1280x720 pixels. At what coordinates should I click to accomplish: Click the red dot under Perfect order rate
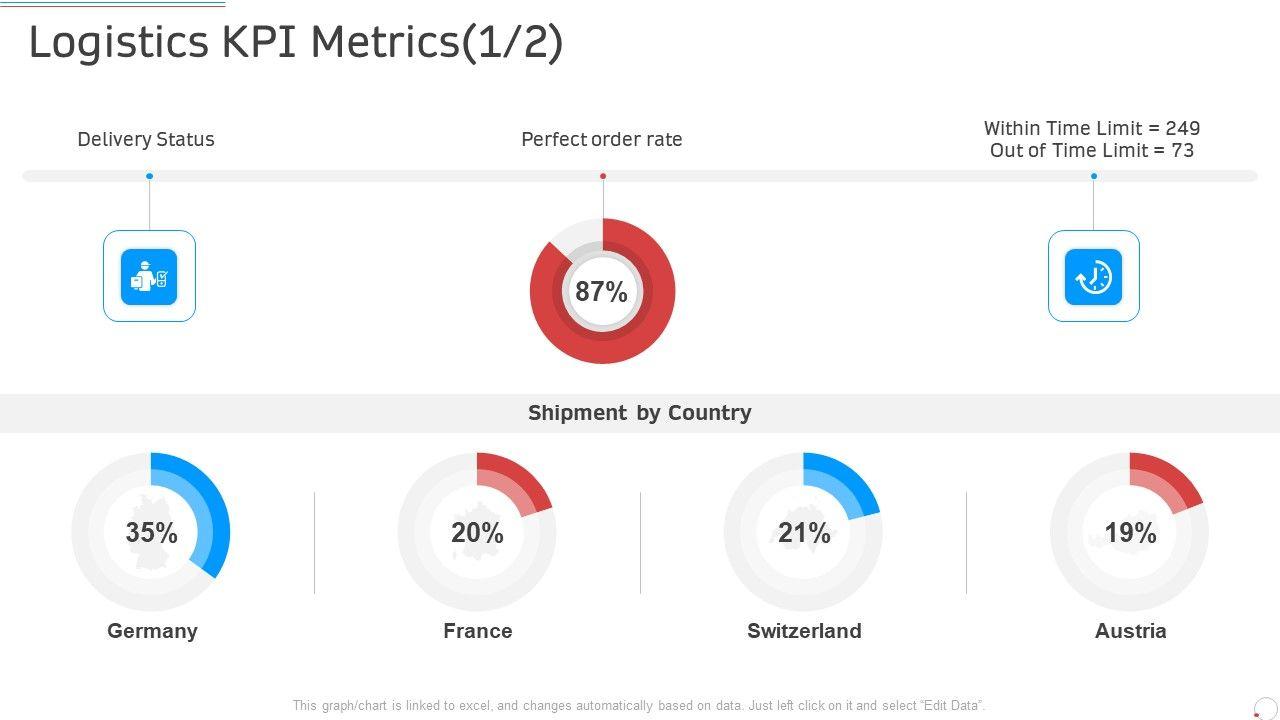603,176
